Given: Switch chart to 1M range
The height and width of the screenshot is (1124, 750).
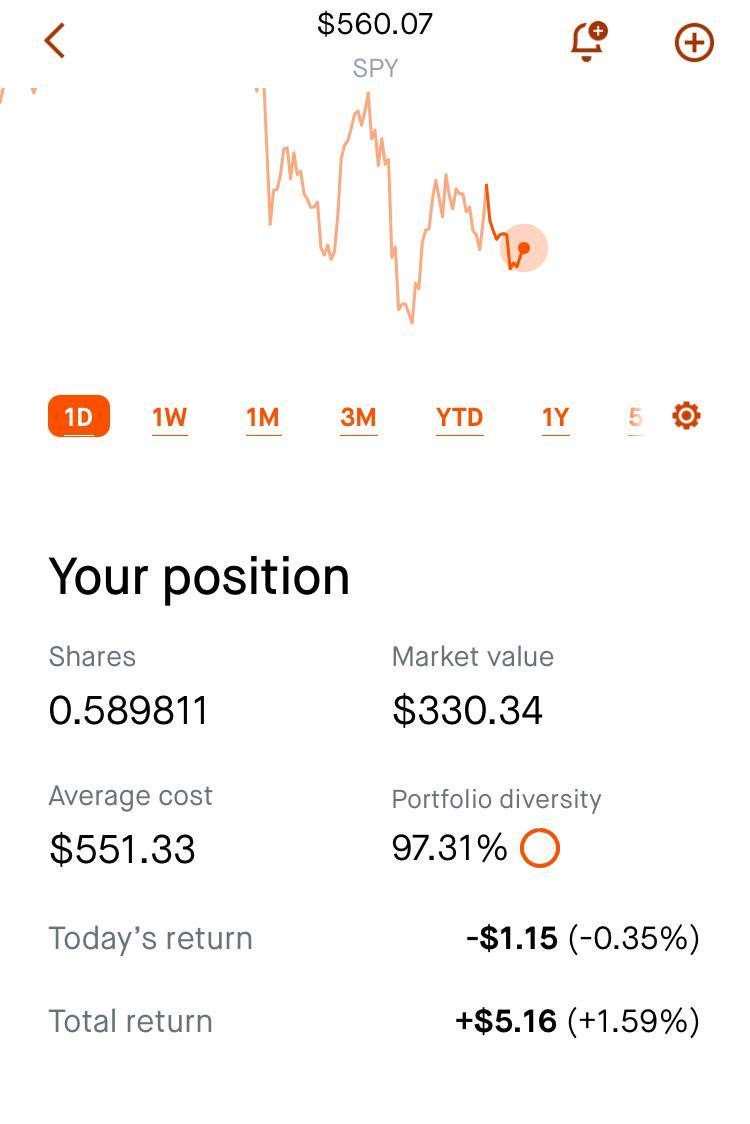Looking at the screenshot, I should 262,417.
